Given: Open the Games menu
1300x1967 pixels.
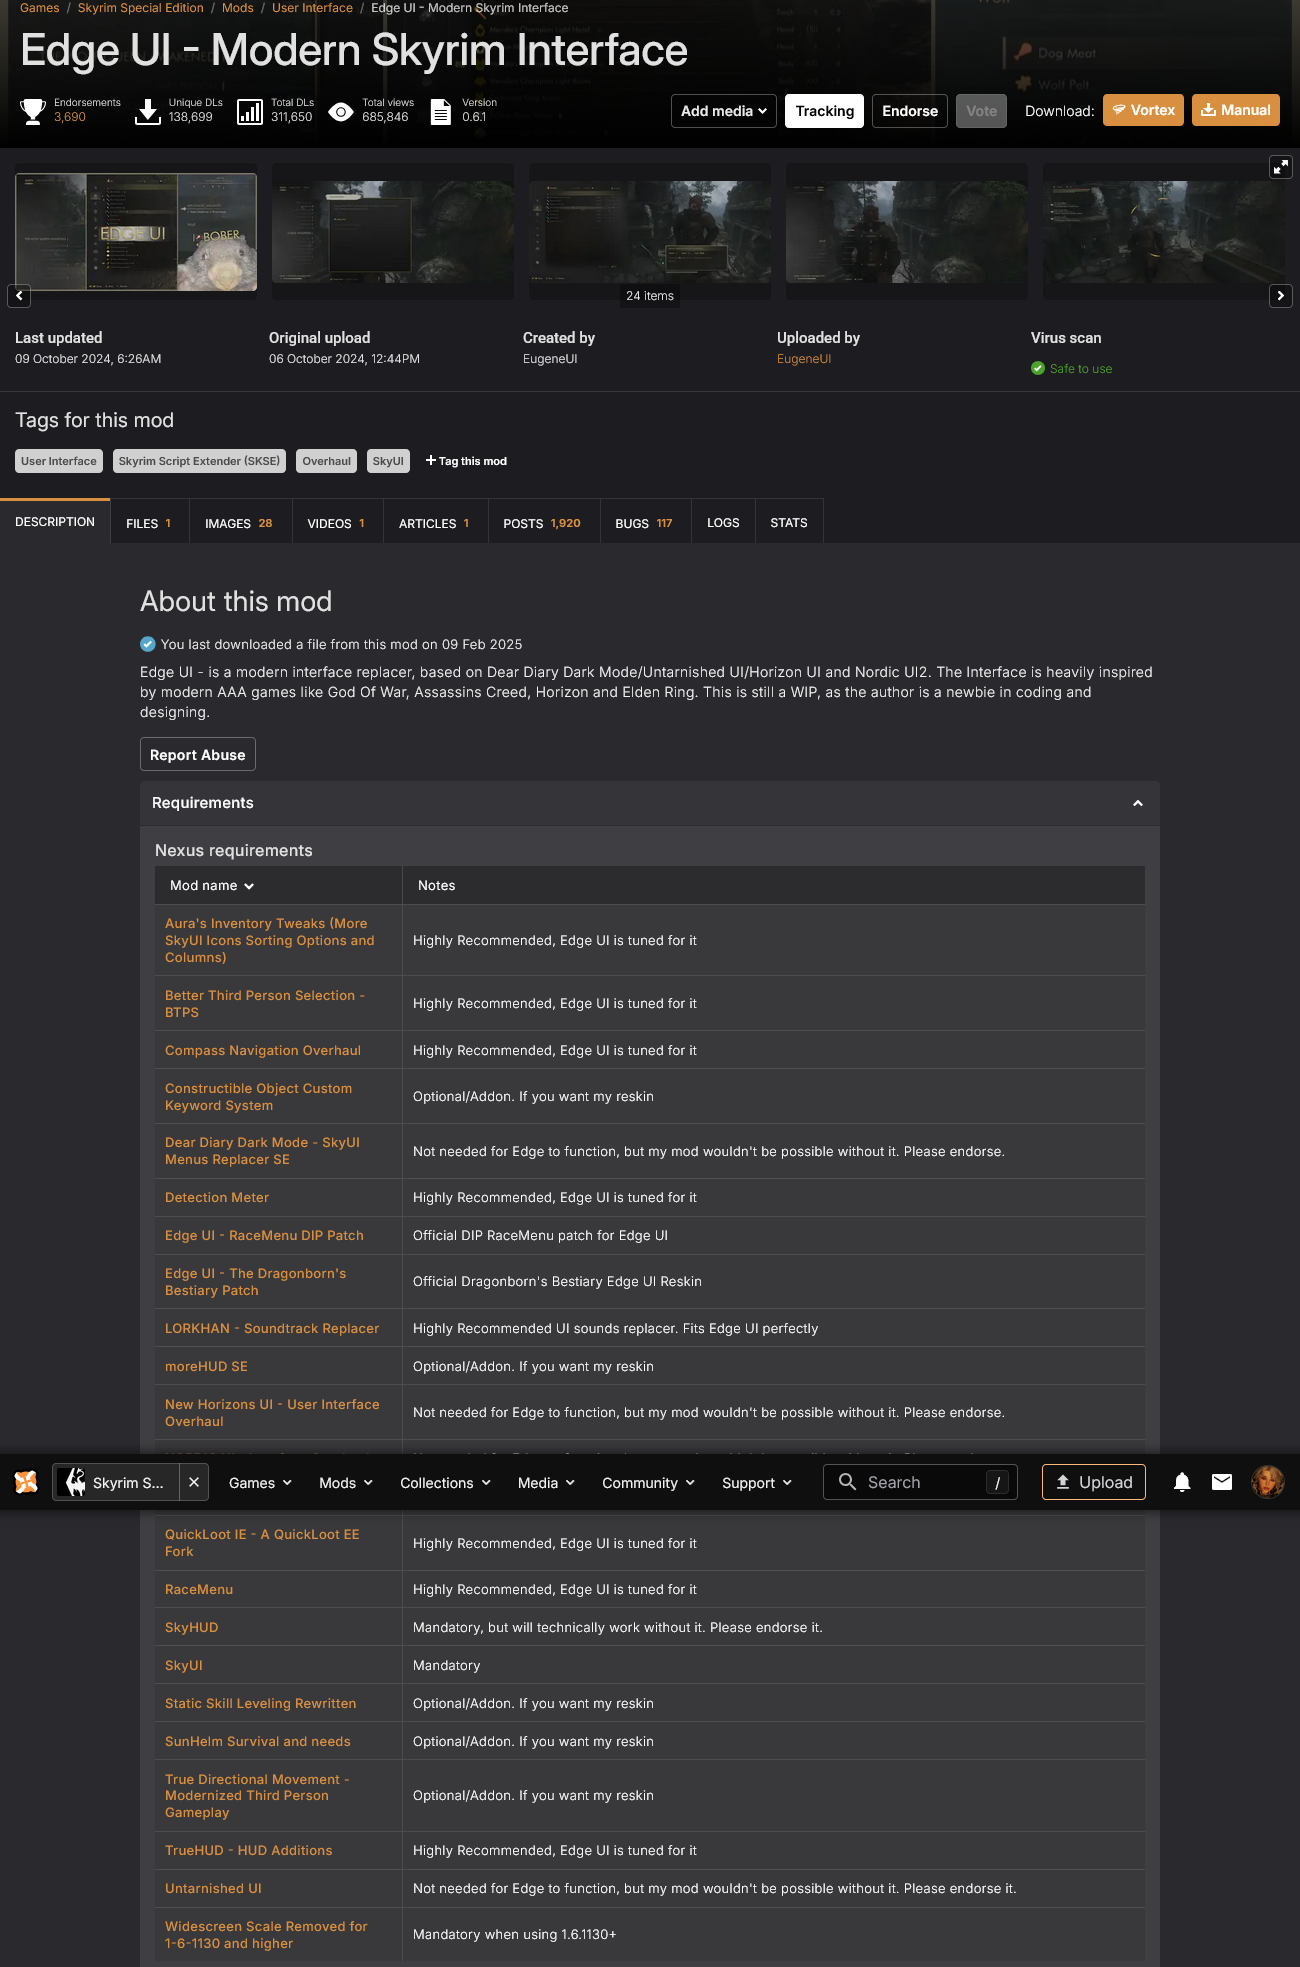Looking at the screenshot, I should click(260, 1483).
